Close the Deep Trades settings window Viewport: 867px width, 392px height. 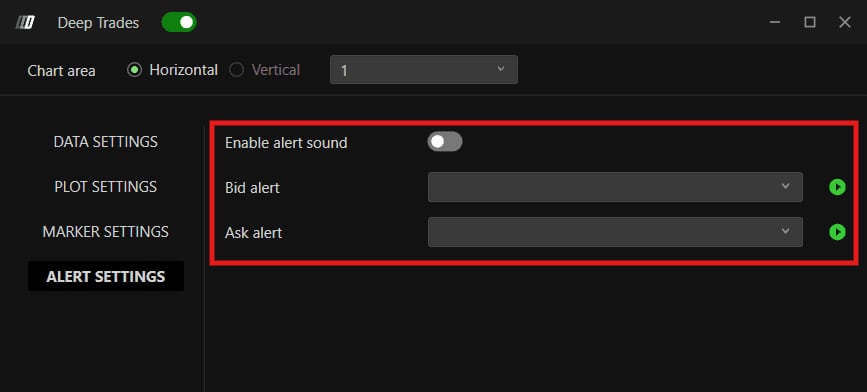click(844, 22)
